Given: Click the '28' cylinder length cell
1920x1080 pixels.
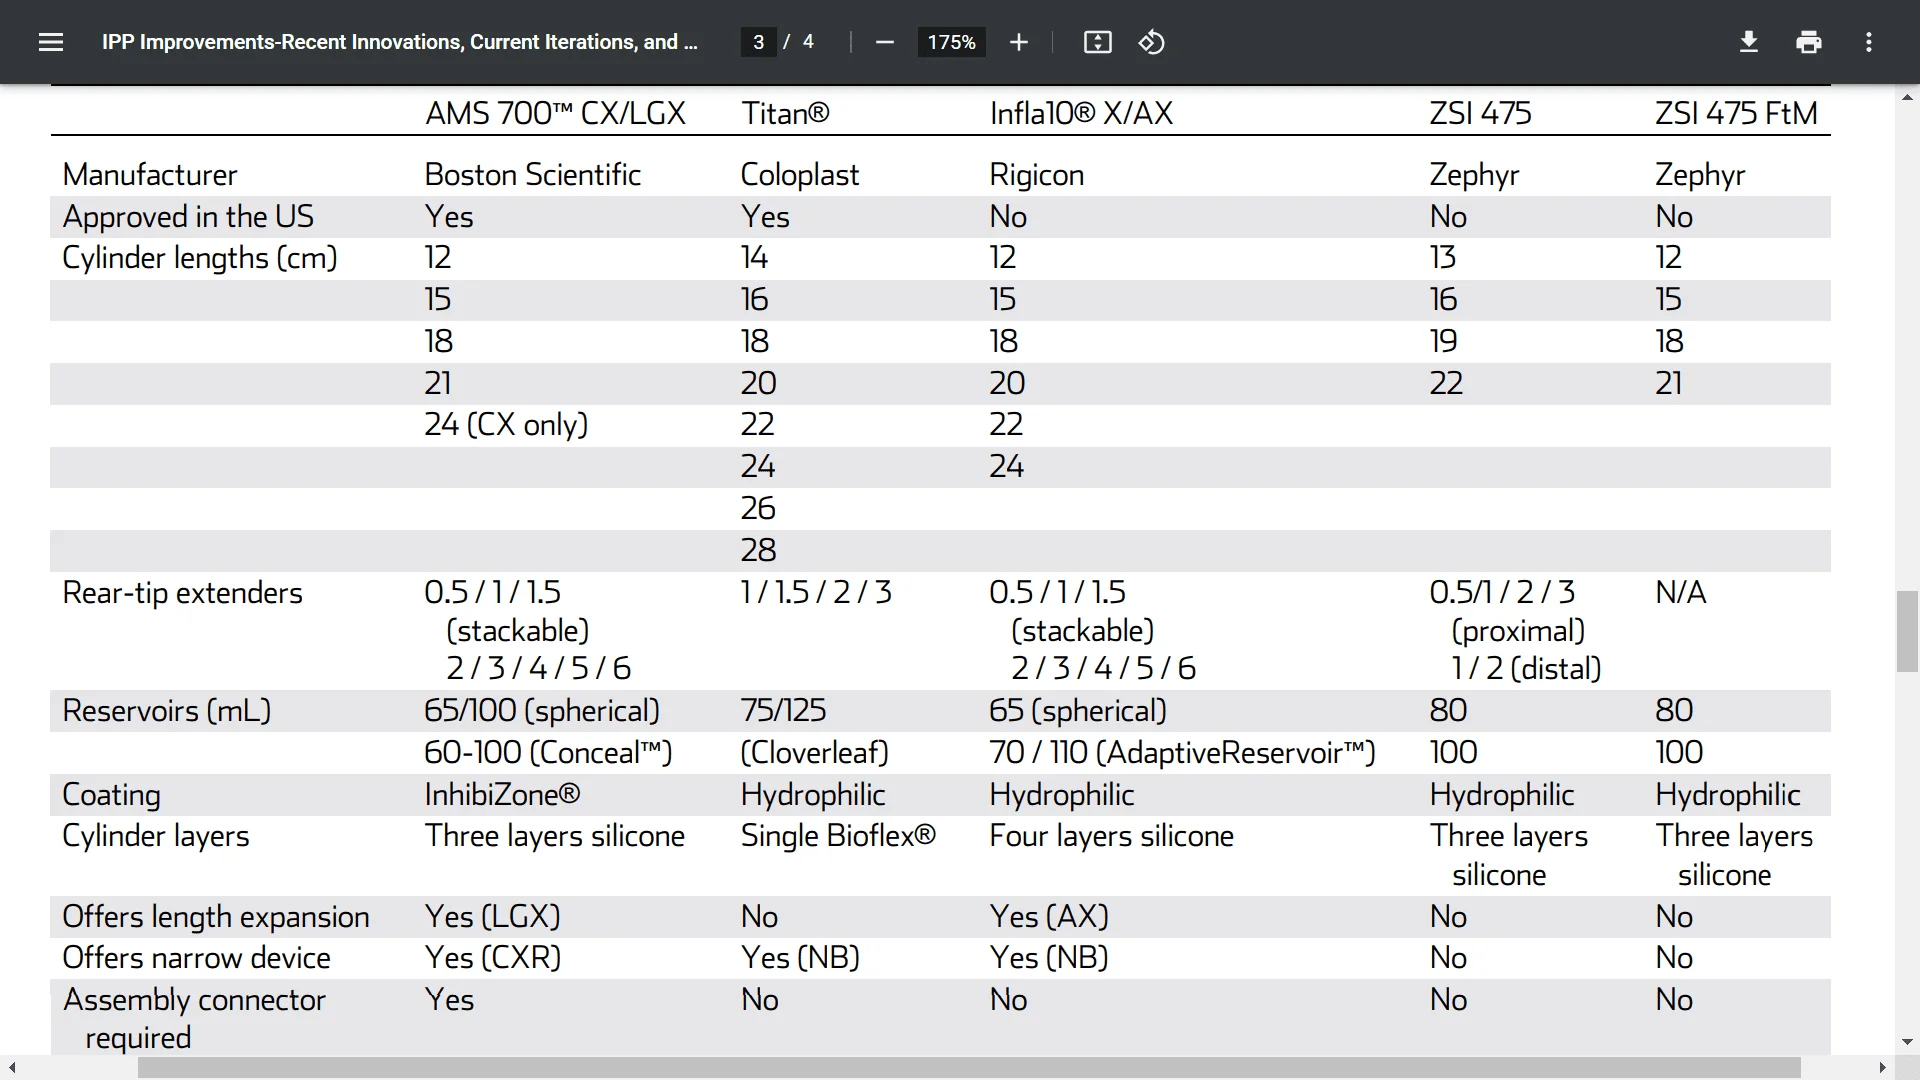Looking at the screenshot, I should tap(759, 550).
